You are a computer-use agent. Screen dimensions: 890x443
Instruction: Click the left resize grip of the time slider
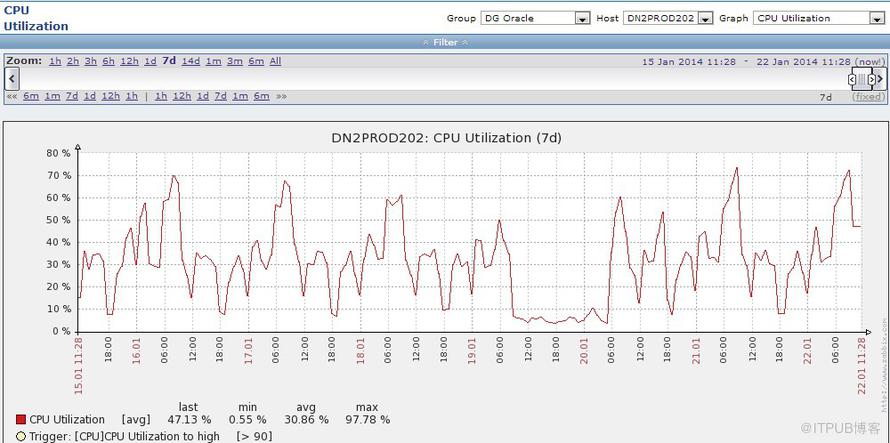pos(853,79)
